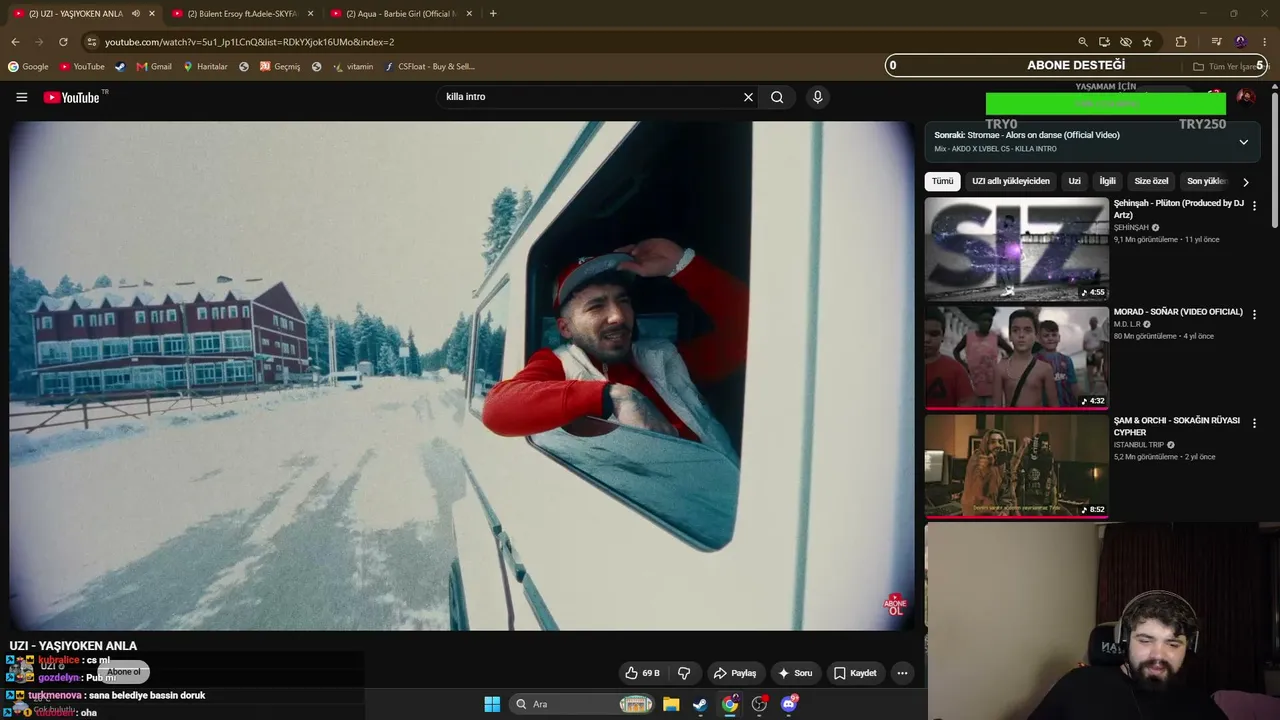The width and height of the screenshot is (1280, 720).
Task: Select the 'UZI adlı yükleyiciden' chip
Action: click(1011, 181)
